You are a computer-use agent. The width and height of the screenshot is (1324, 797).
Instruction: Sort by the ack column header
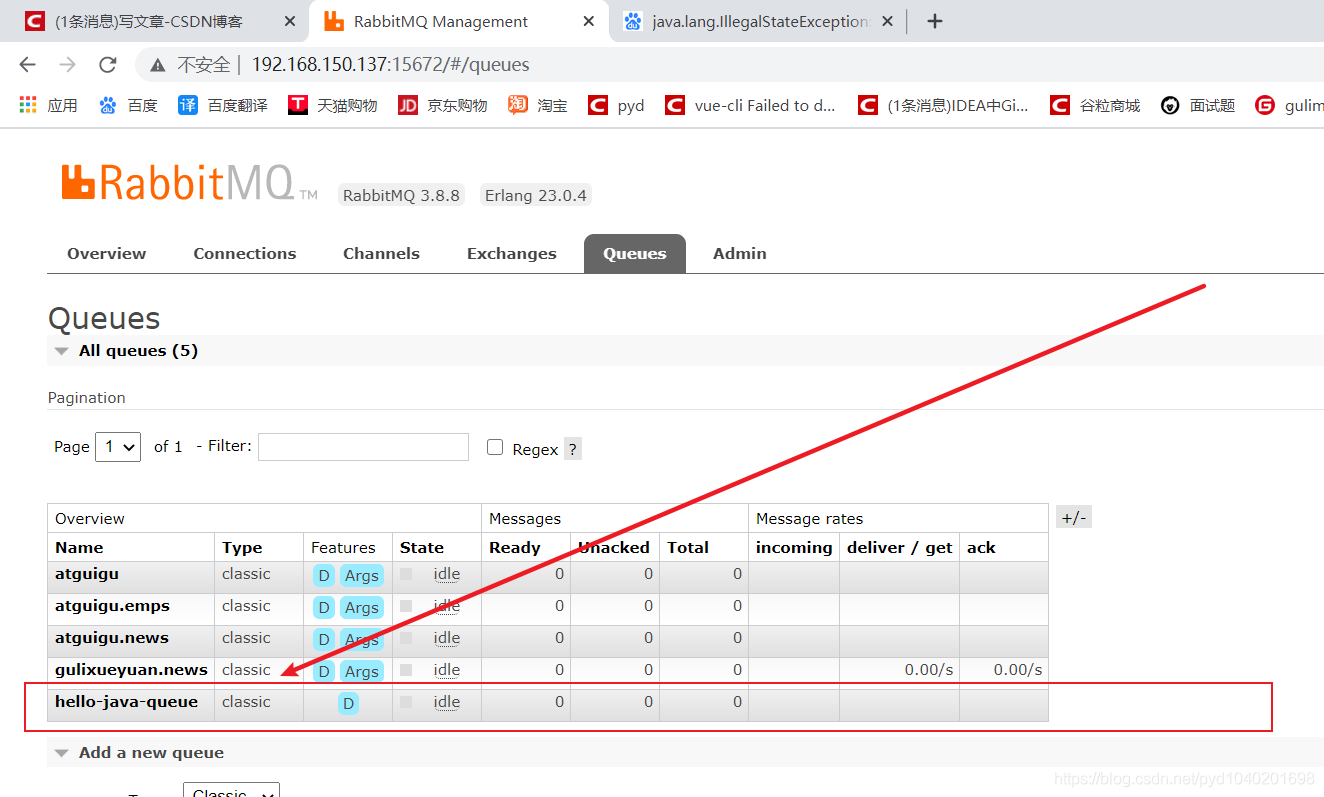pos(981,548)
